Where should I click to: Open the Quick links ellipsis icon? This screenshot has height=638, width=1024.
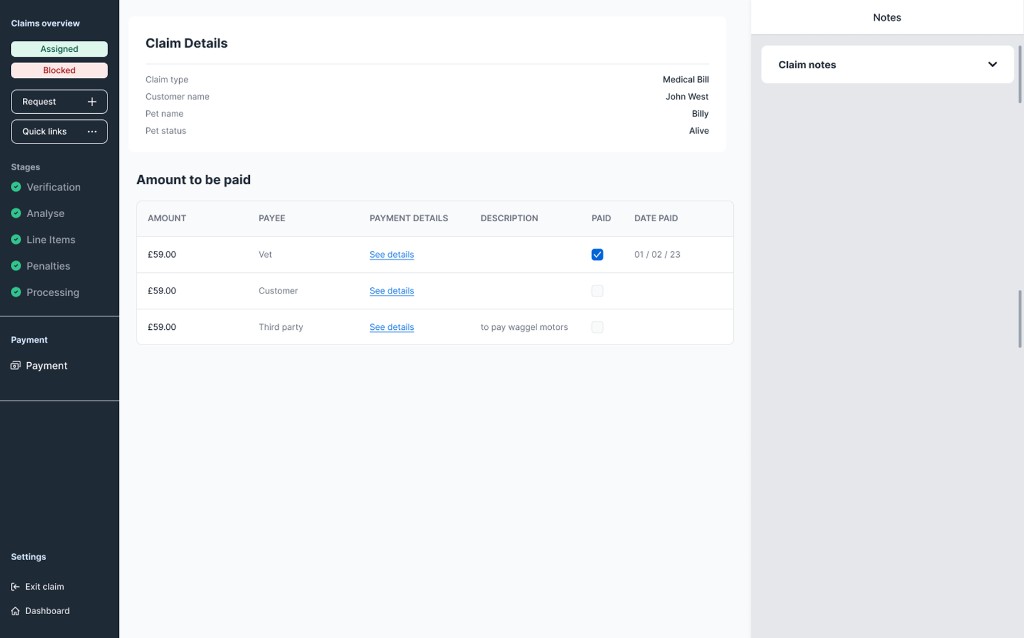coord(92,131)
